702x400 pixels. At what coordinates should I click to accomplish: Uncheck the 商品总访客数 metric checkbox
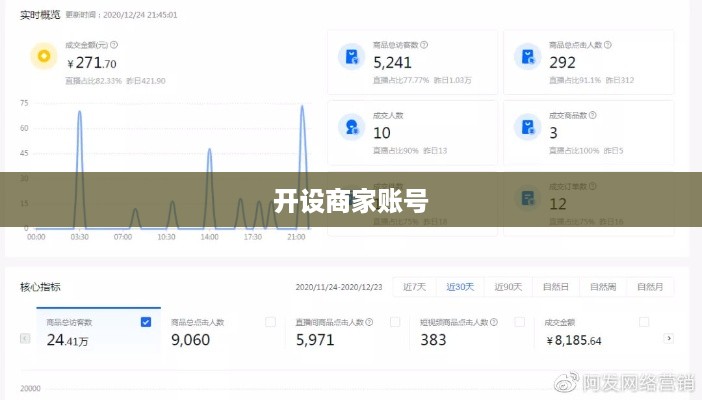tap(146, 322)
